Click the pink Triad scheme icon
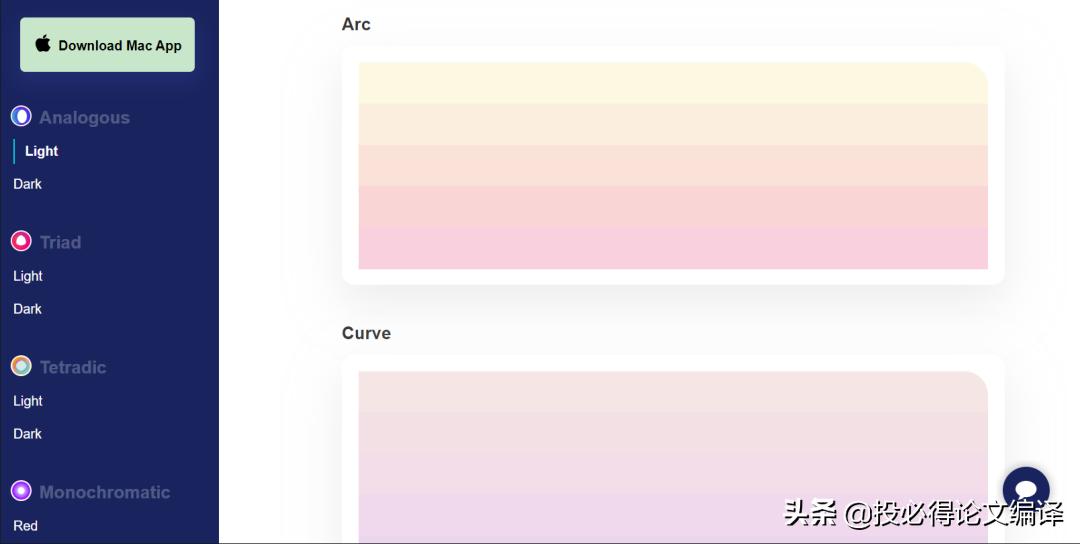Image resolution: width=1080 pixels, height=544 pixels. tap(21, 241)
